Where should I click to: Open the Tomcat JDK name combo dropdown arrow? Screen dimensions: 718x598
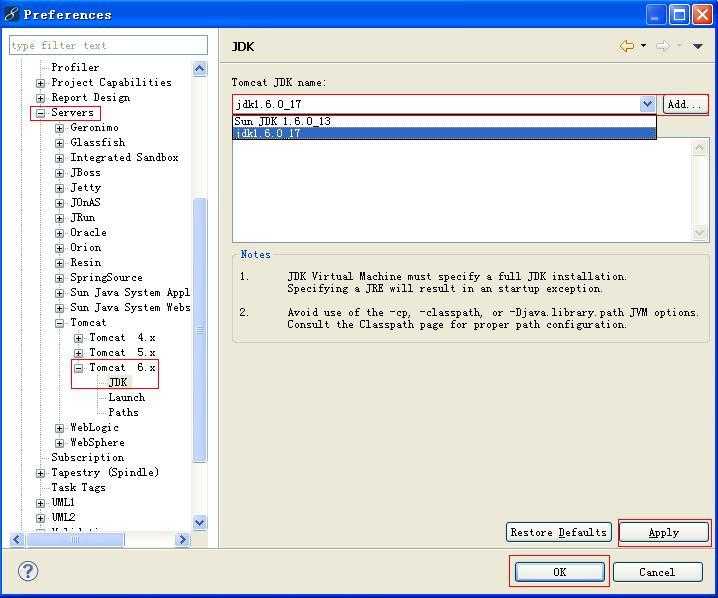coord(647,104)
